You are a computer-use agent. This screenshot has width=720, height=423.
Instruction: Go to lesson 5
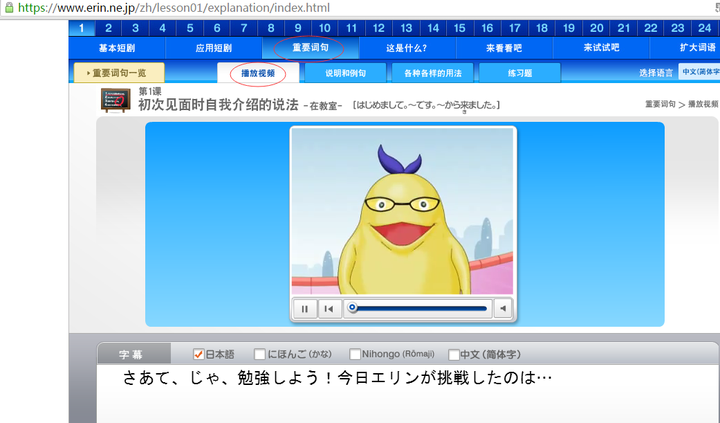click(x=190, y=28)
